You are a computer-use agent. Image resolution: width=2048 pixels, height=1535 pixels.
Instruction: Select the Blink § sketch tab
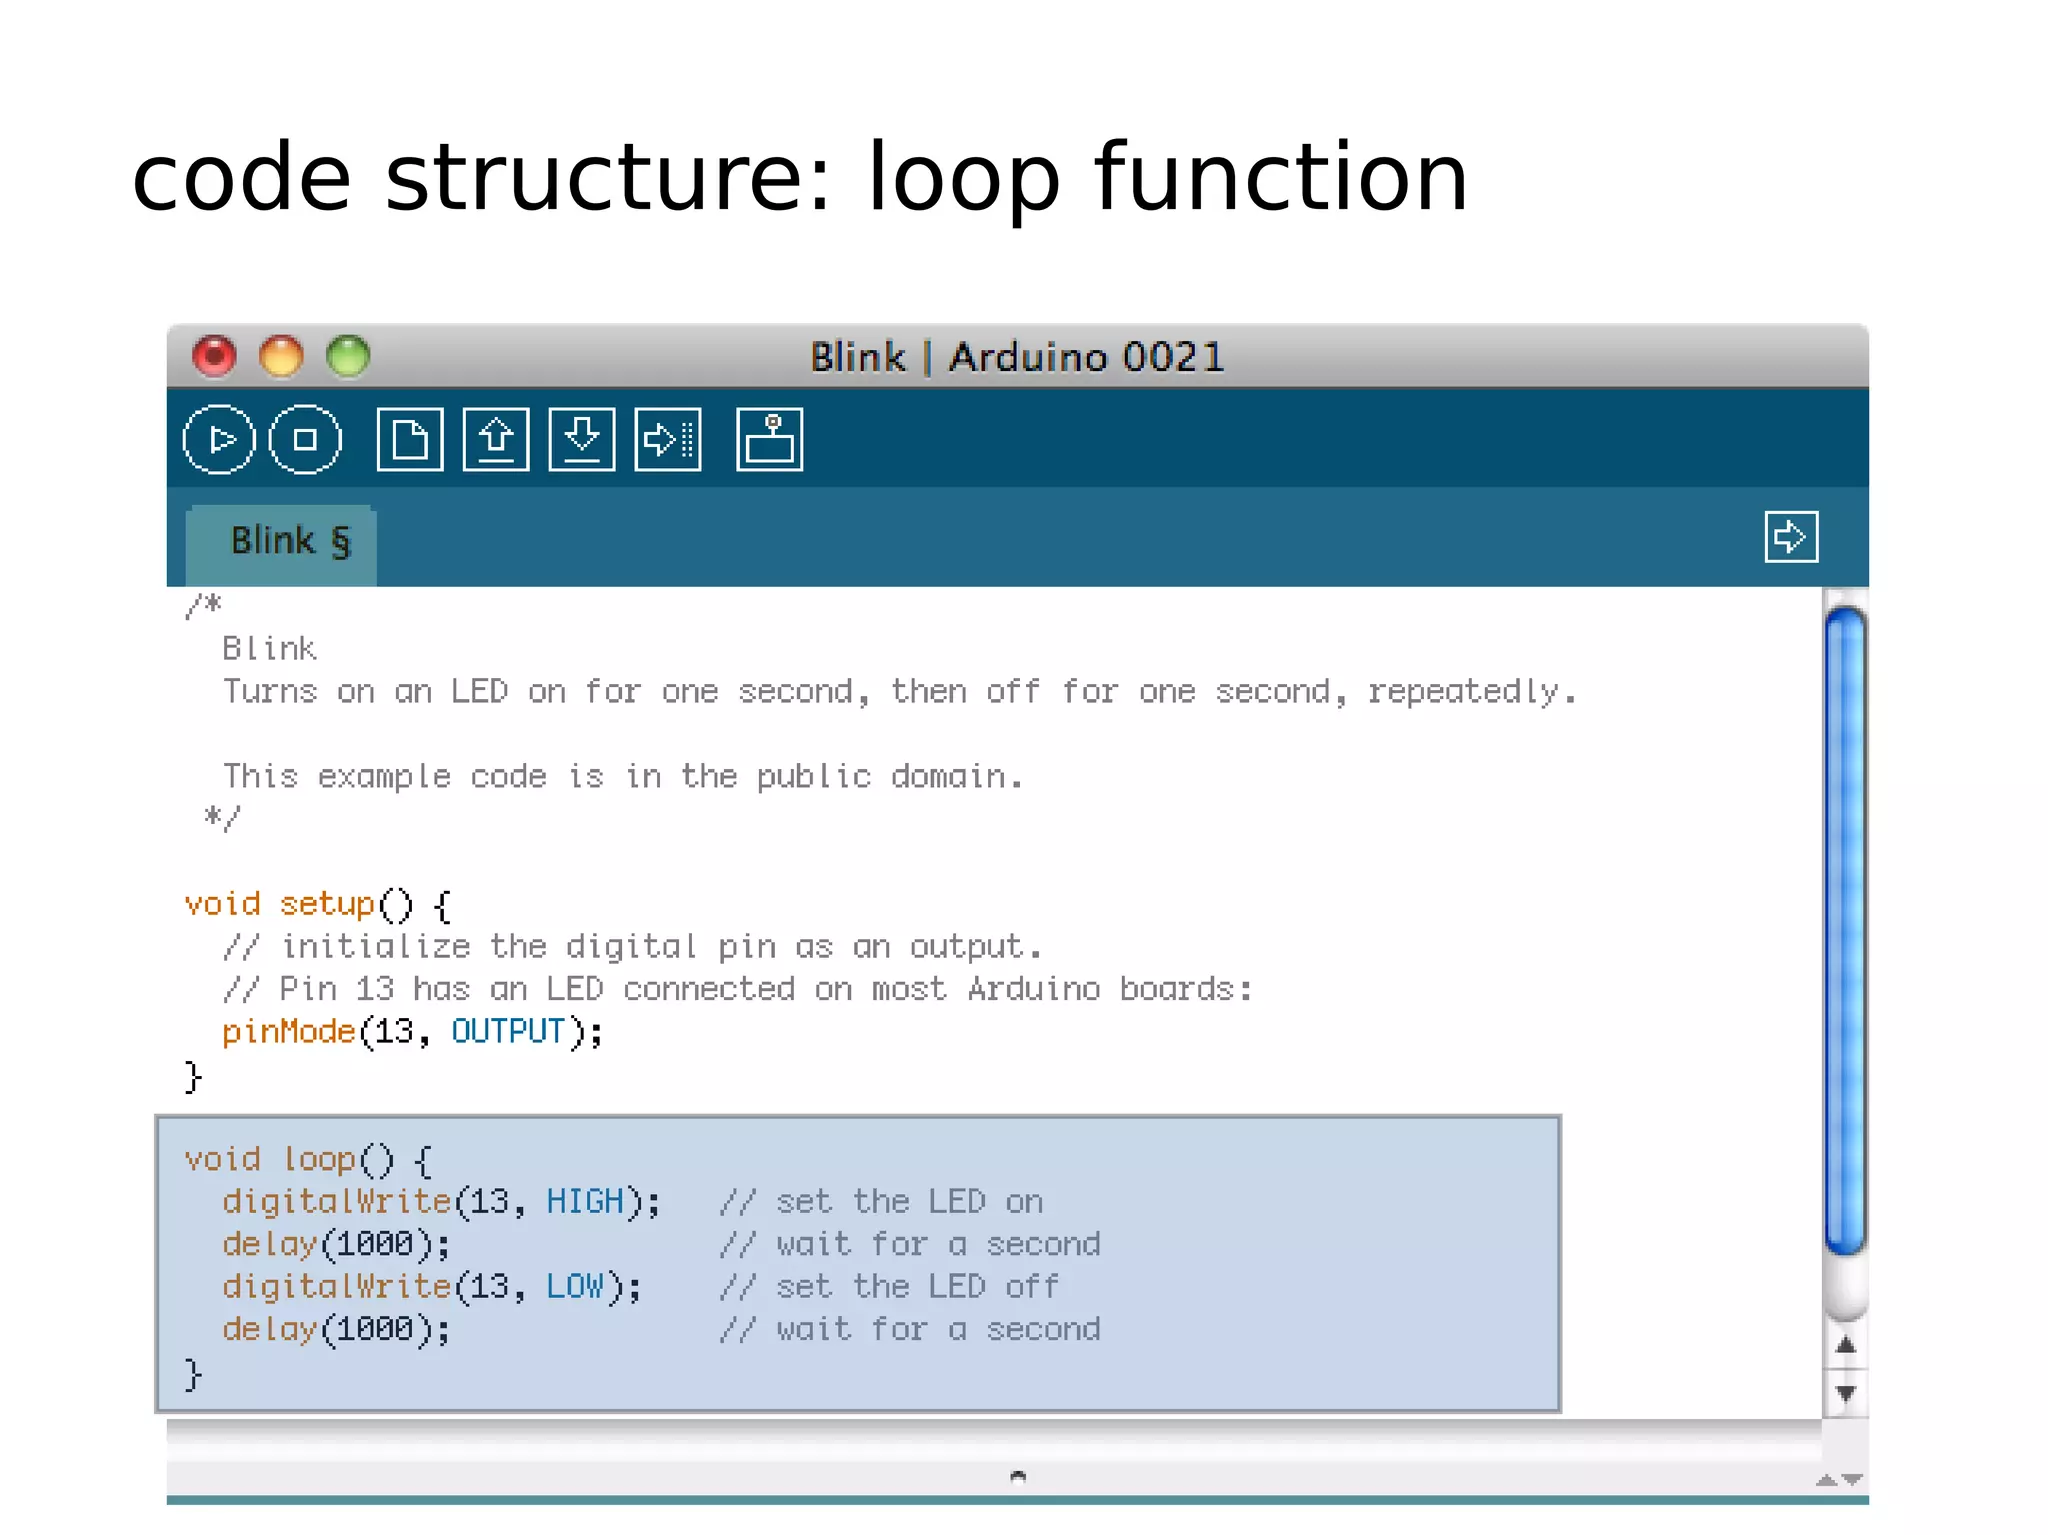(x=282, y=545)
